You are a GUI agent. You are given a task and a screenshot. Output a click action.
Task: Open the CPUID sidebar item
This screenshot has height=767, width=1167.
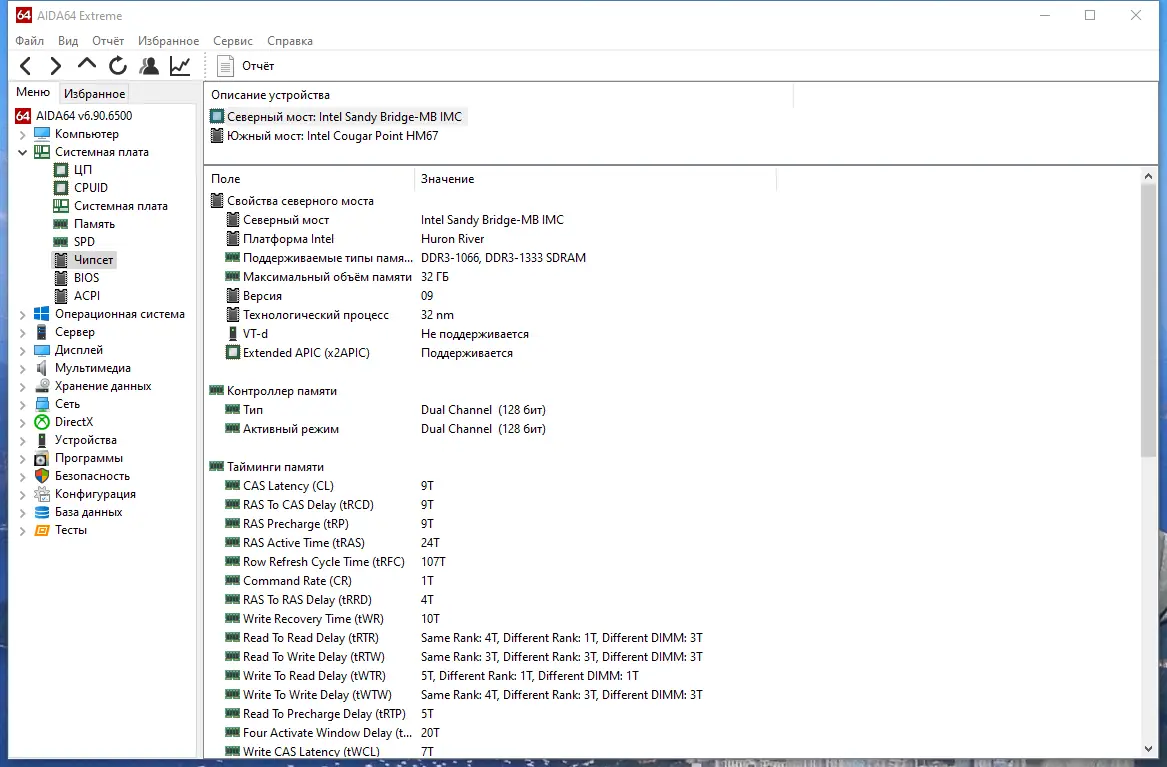(88, 187)
